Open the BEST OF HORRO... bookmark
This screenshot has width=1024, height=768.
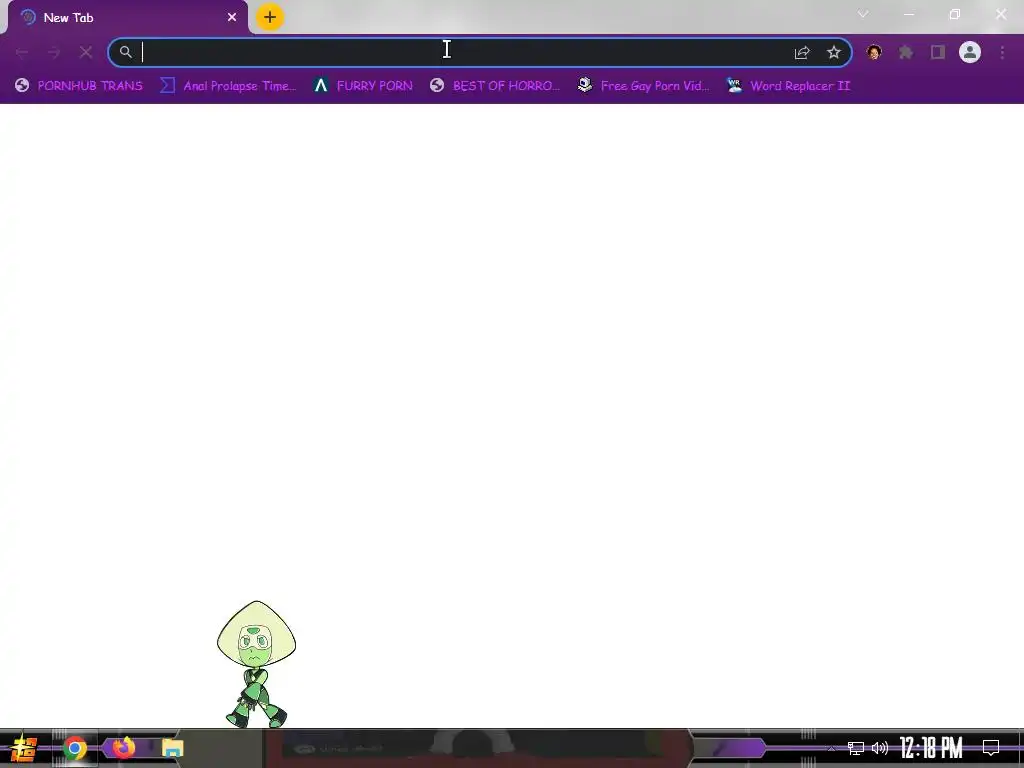click(x=495, y=86)
